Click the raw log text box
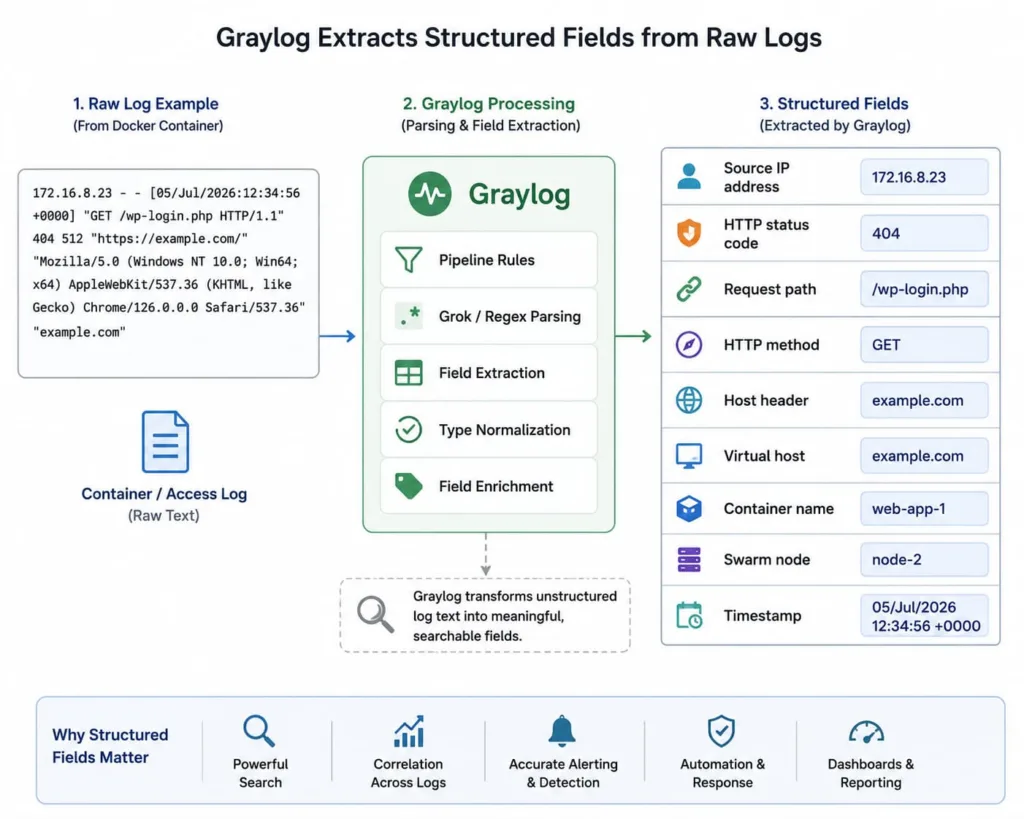Image resolution: width=1024 pixels, height=819 pixels. pyautogui.click(x=168, y=273)
